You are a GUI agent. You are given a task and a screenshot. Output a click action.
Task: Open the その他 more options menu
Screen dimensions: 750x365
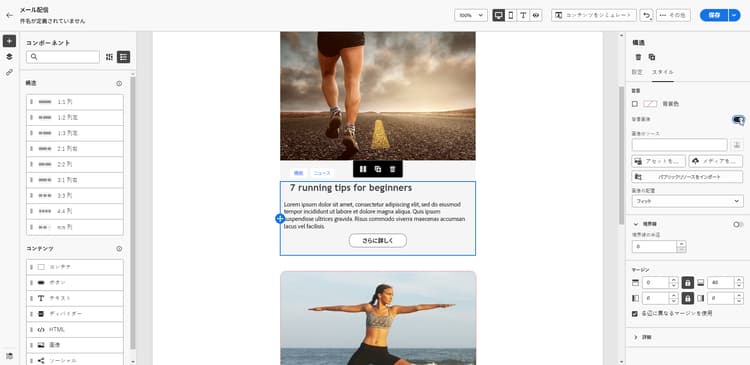(673, 15)
